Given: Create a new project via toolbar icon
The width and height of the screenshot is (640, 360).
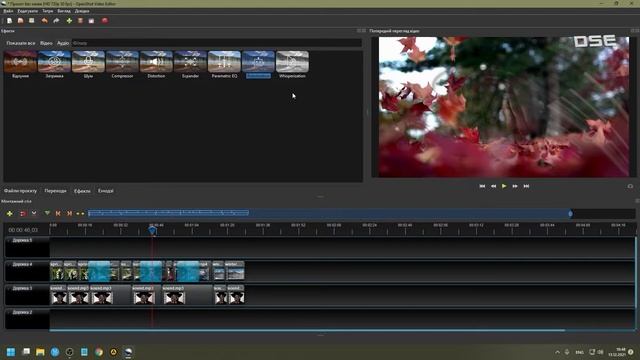Looking at the screenshot, I should click(9, 20).
